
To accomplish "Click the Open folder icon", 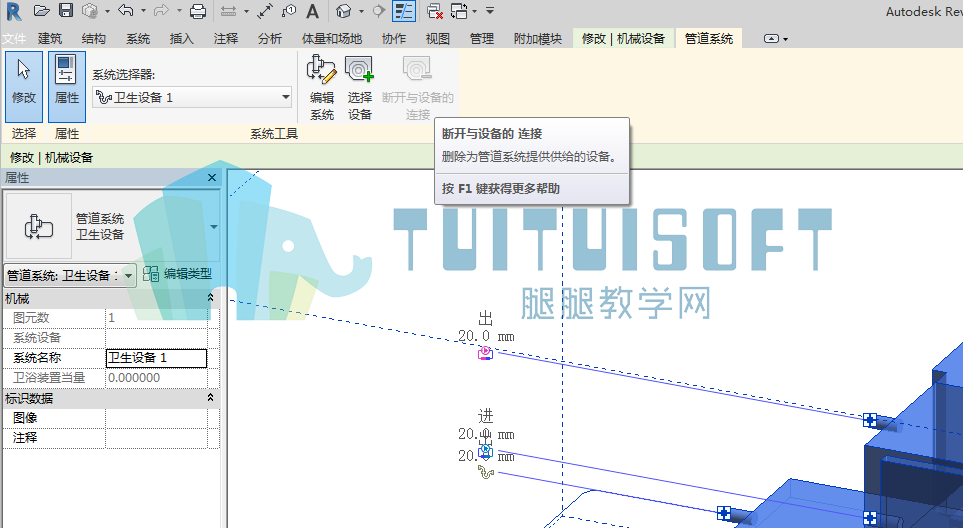I will click(x=41, y=10).
